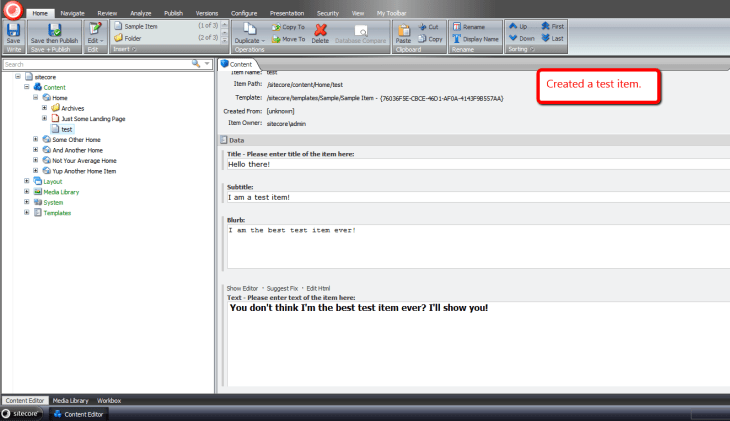Click Save then Publish icon
Image resolution: width=730 pixels, height=421 pixels.
pos(54,30)
